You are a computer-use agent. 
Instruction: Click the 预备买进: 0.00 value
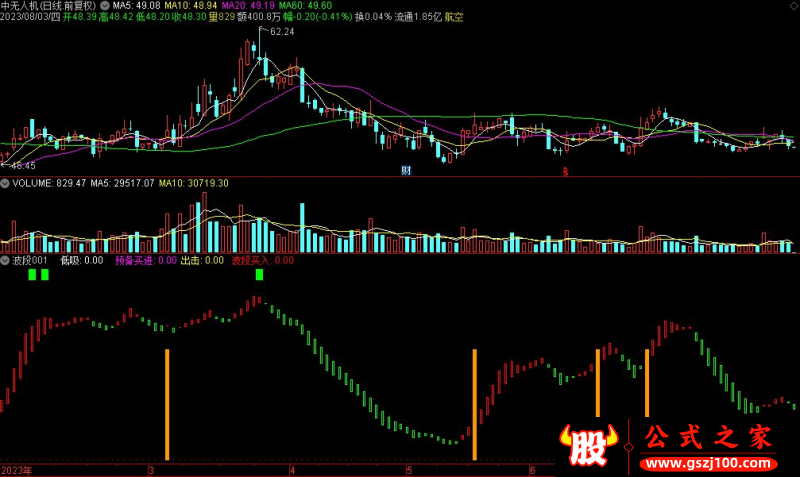tap(146, 261)
